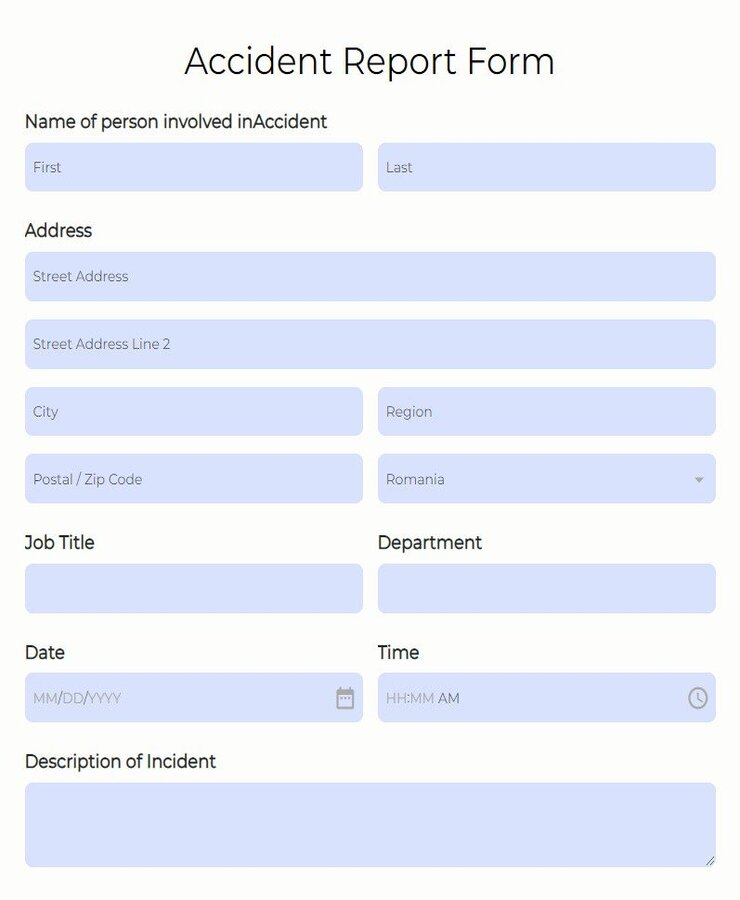Click the Postal / Zip Code field
740x900 pixels.
[x=193, y=479]
